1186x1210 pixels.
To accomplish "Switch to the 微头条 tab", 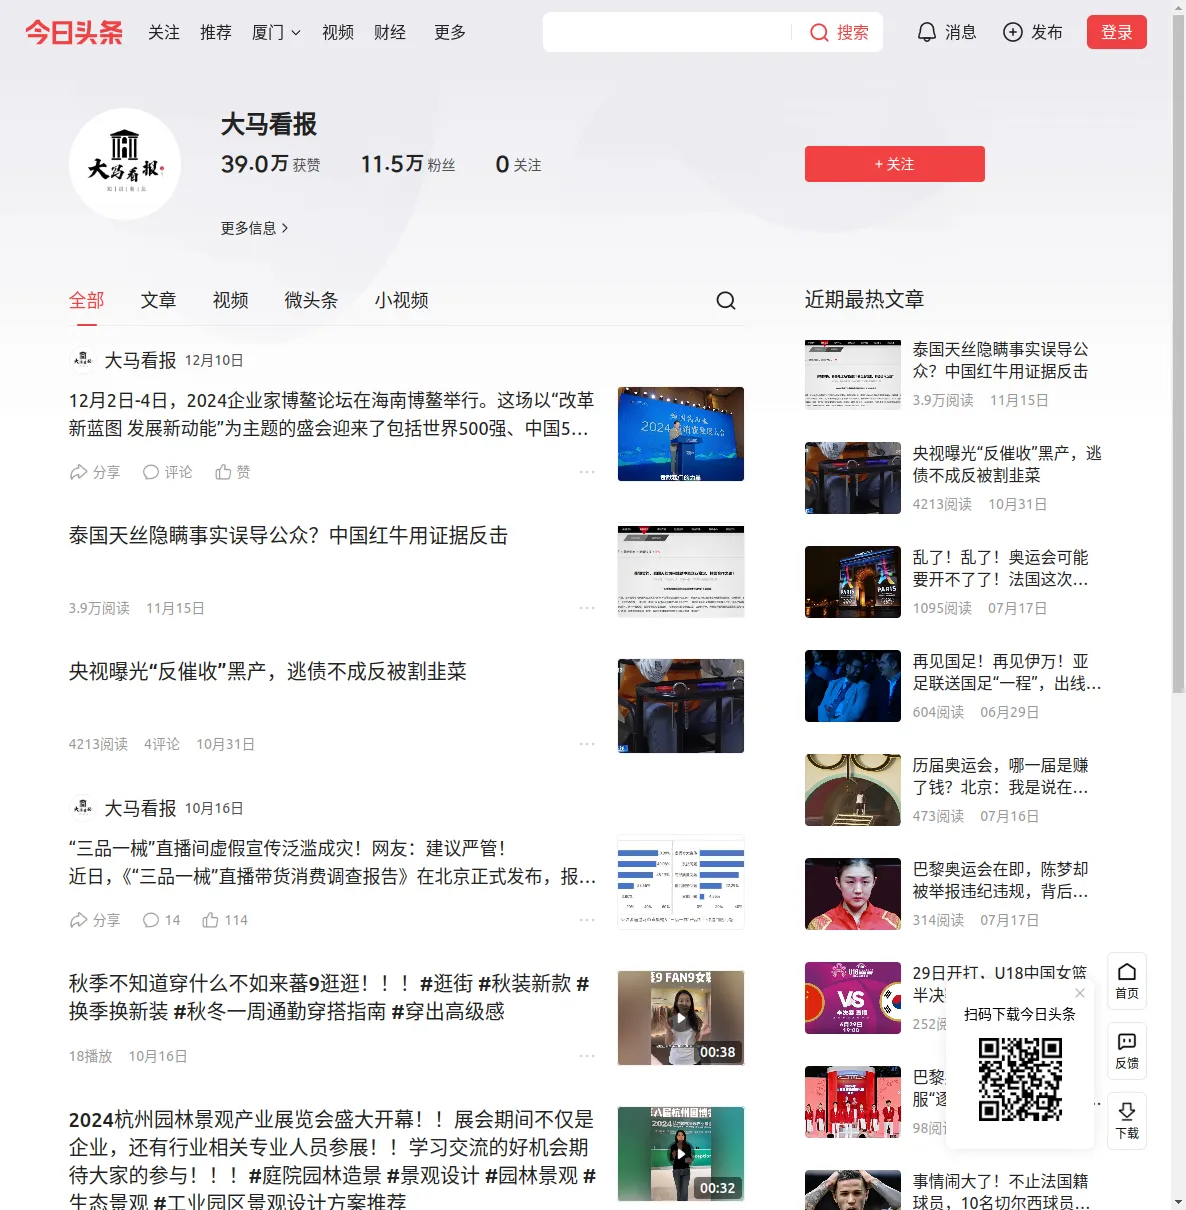I will coord(311,300).
